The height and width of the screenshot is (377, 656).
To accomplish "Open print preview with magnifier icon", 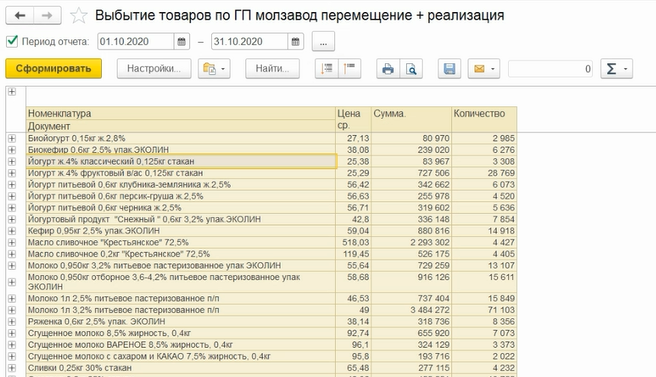I will 411,68.
